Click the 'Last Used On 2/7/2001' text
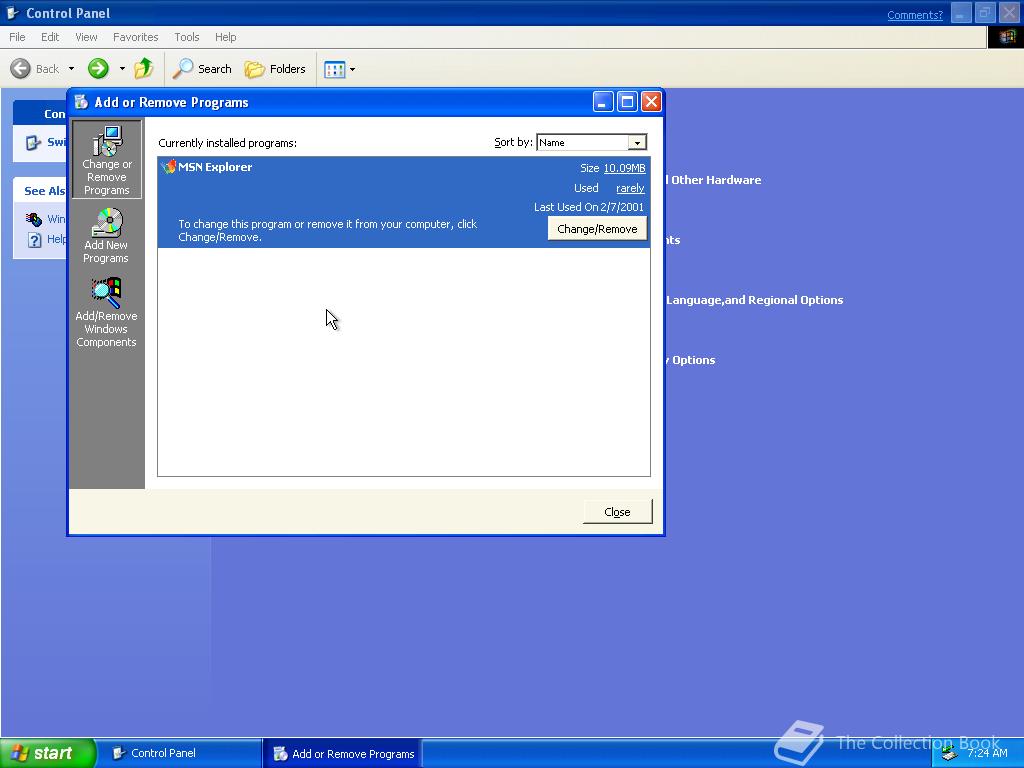The height and width of the screenshot is (768, 1024). pyautogui.click(x=588, y=207)
